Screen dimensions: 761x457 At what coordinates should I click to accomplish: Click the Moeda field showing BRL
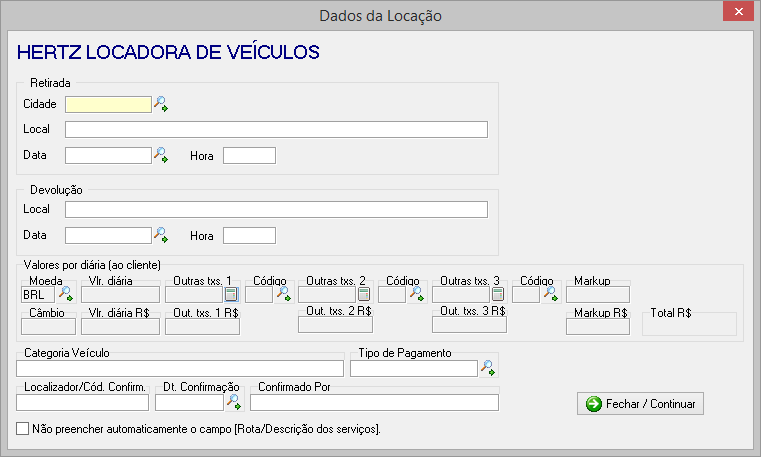tap(38, 294)
